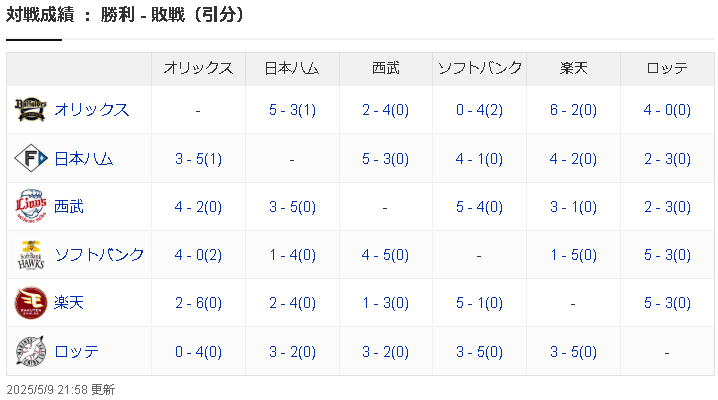This screenshot has width=718, height=400.
Task: Click Lotte vs Orix record 0 - 4(0)
Action: coord(198,352)
